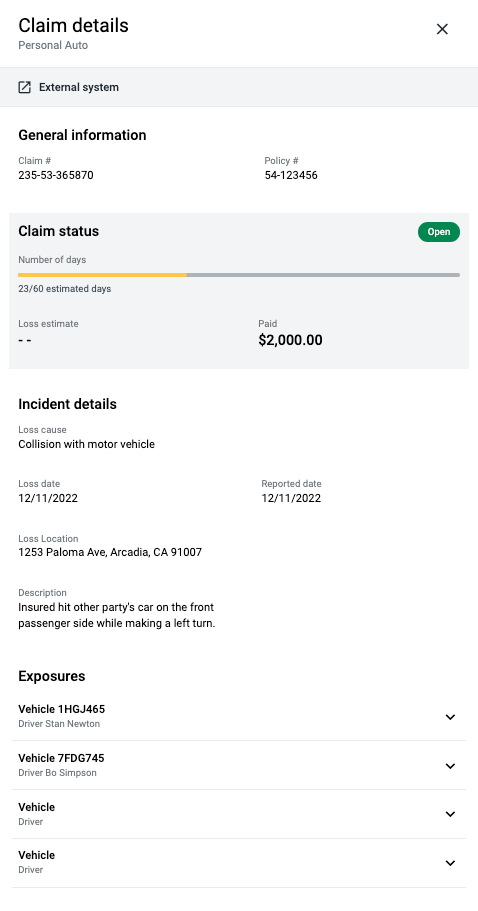Click the 1253 Paloma Ave loss location
The image size is (478, 911).
[x=110, y=552]
